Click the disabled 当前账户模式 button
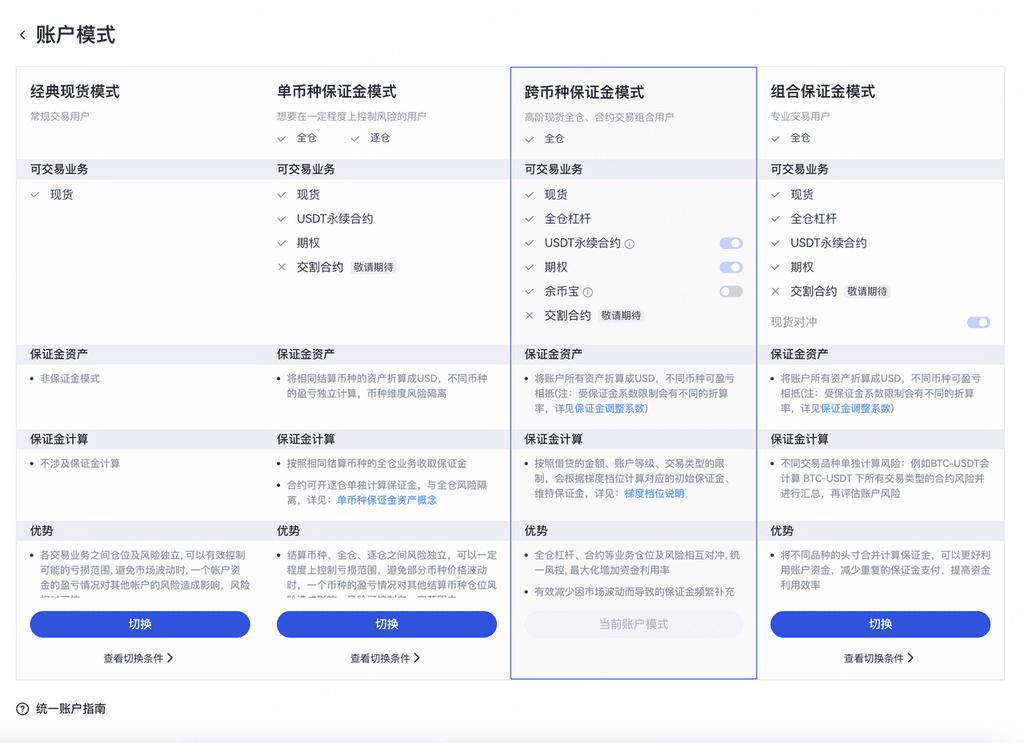This screenshot has width=1024, height=743. point(633,624)
